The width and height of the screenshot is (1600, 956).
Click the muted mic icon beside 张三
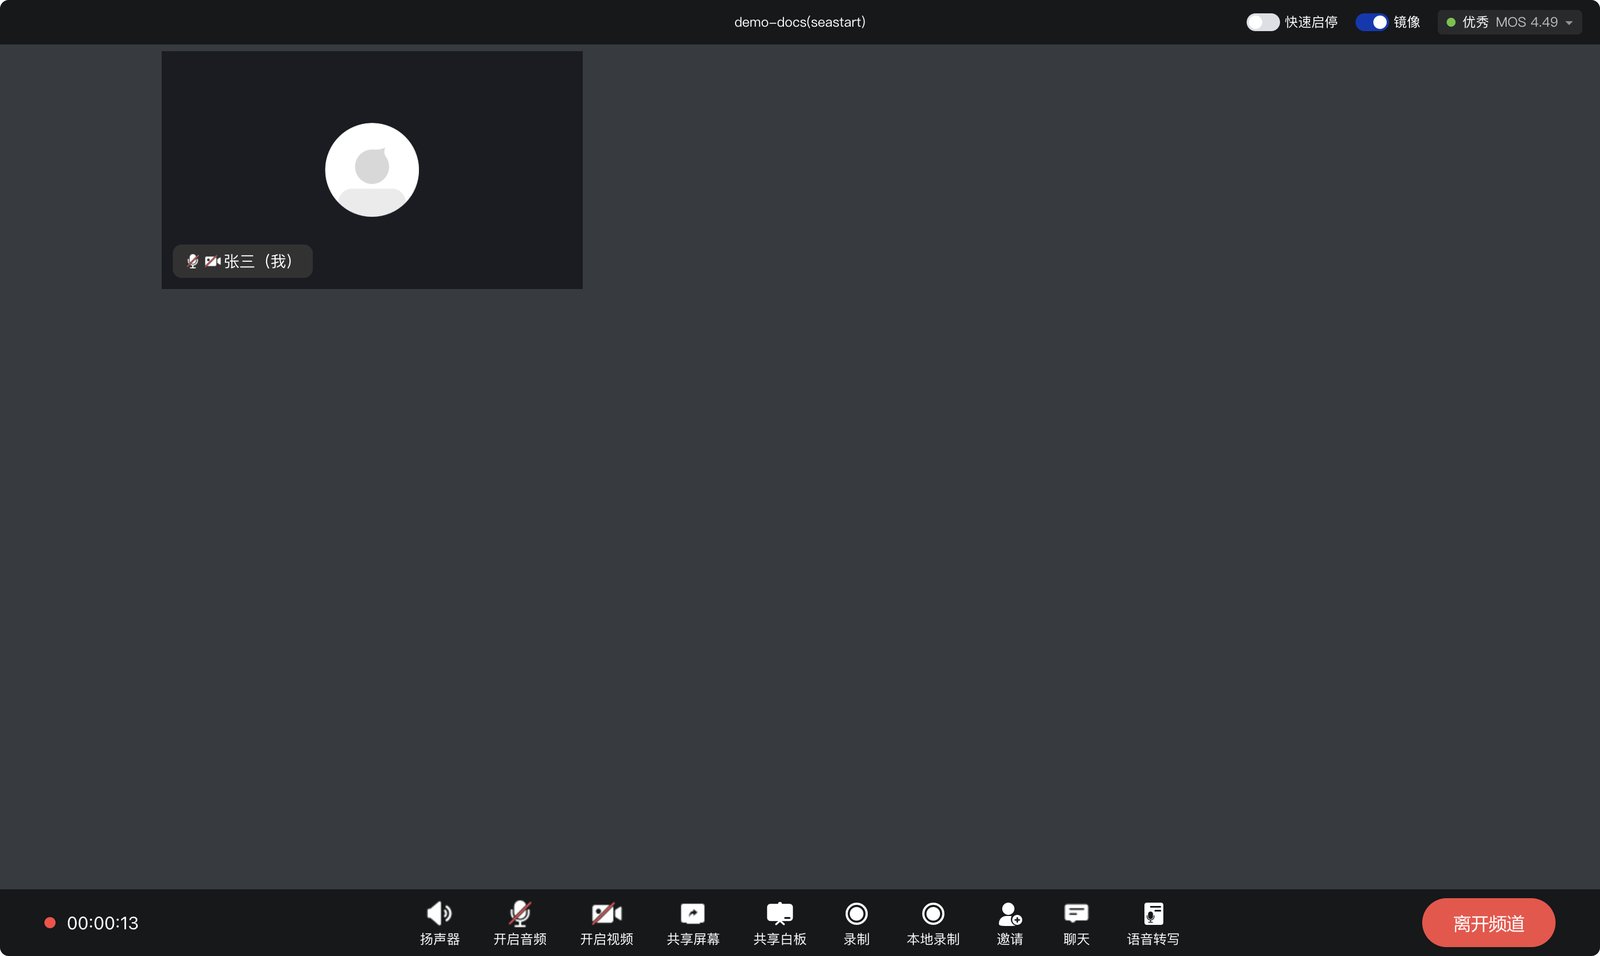192,261
